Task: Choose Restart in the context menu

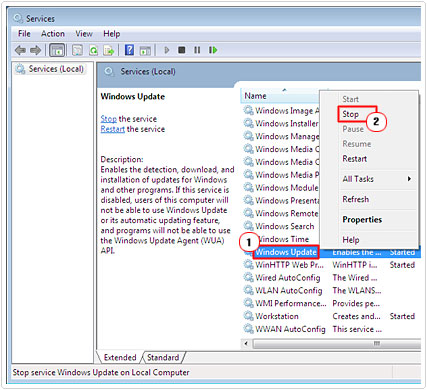Action: pyautogui.click(x=355, y=159)
